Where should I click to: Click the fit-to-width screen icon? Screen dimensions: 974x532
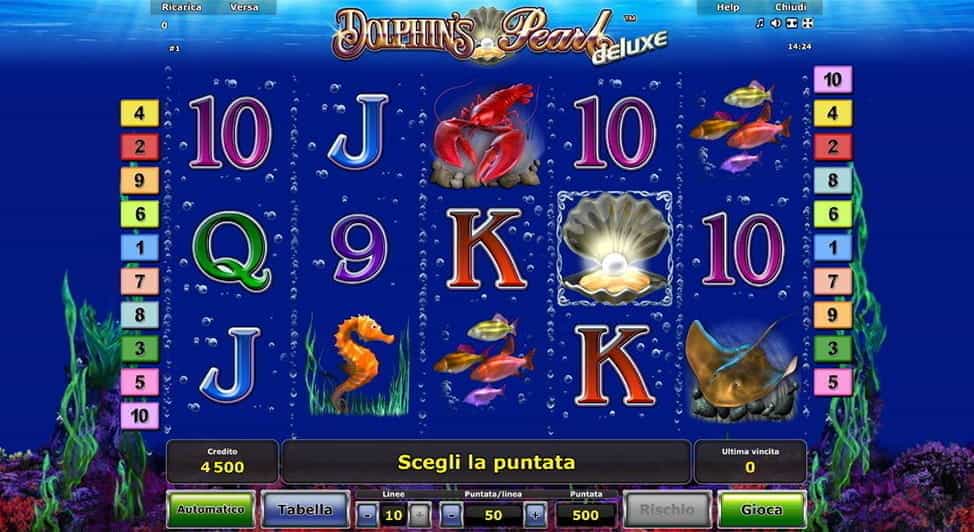coord(791,23)
